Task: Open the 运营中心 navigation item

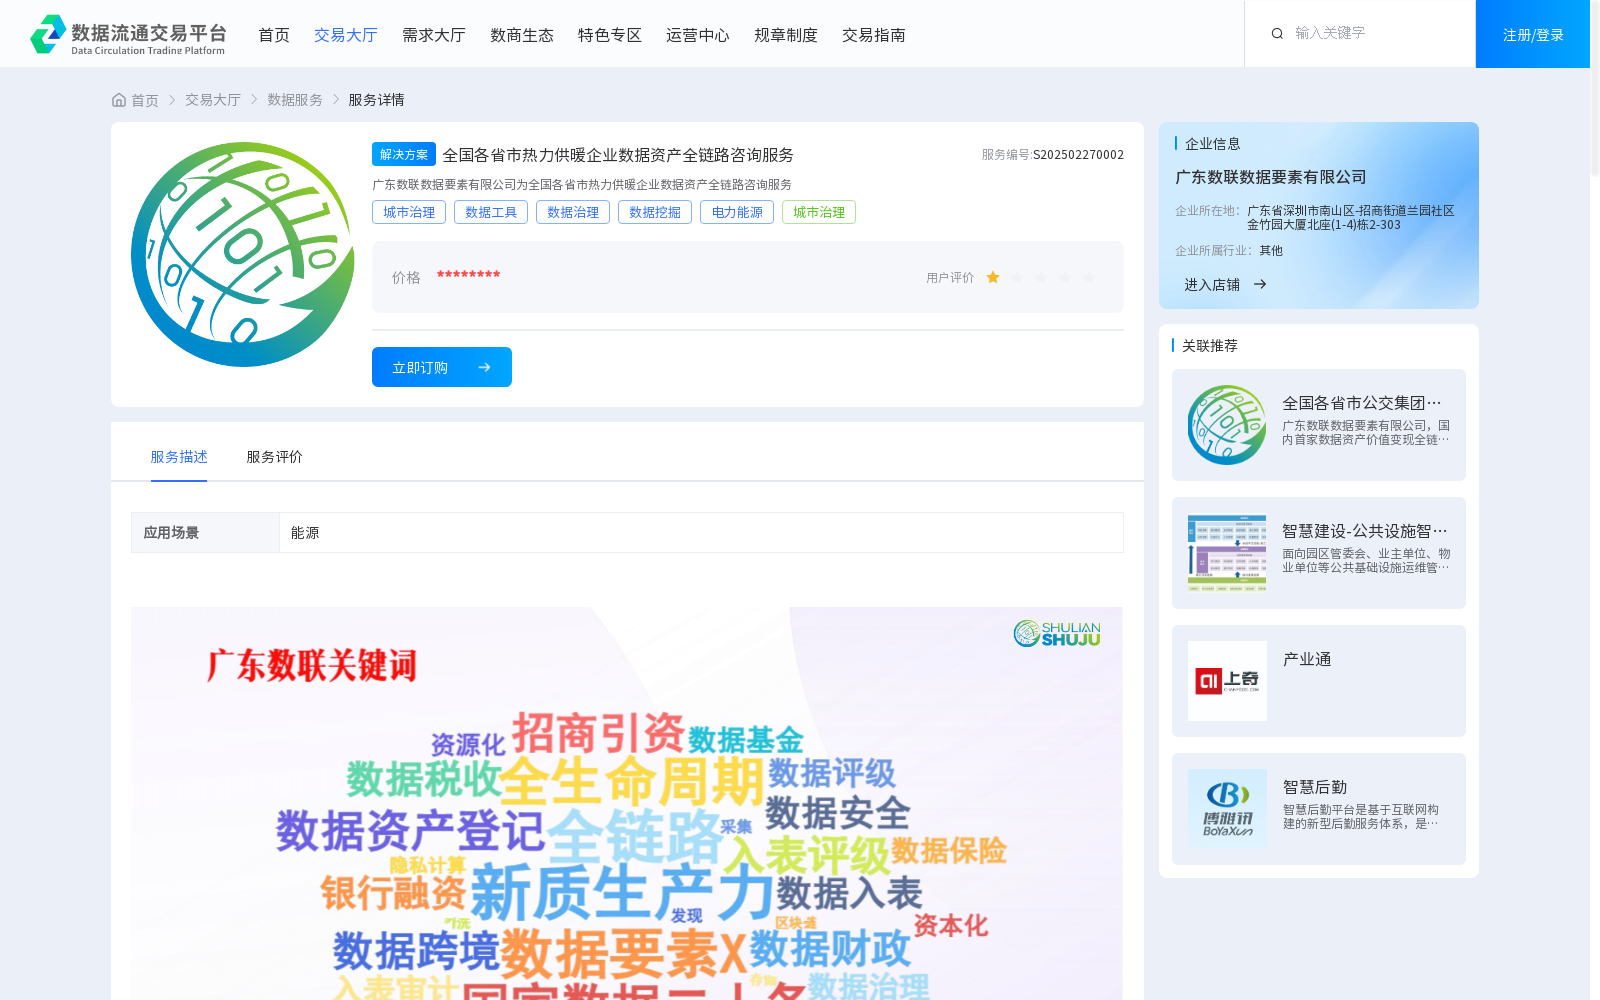Action: [x=698, y=35]
